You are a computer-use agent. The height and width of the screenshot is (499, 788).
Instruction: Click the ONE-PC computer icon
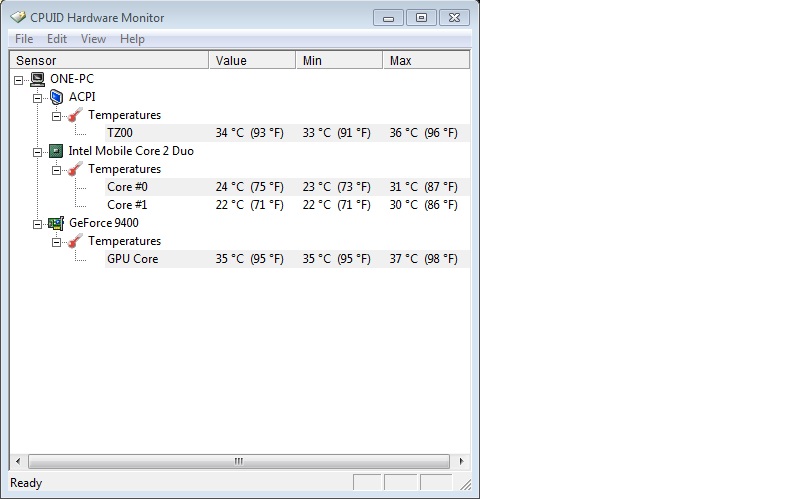tap(38, 79)
